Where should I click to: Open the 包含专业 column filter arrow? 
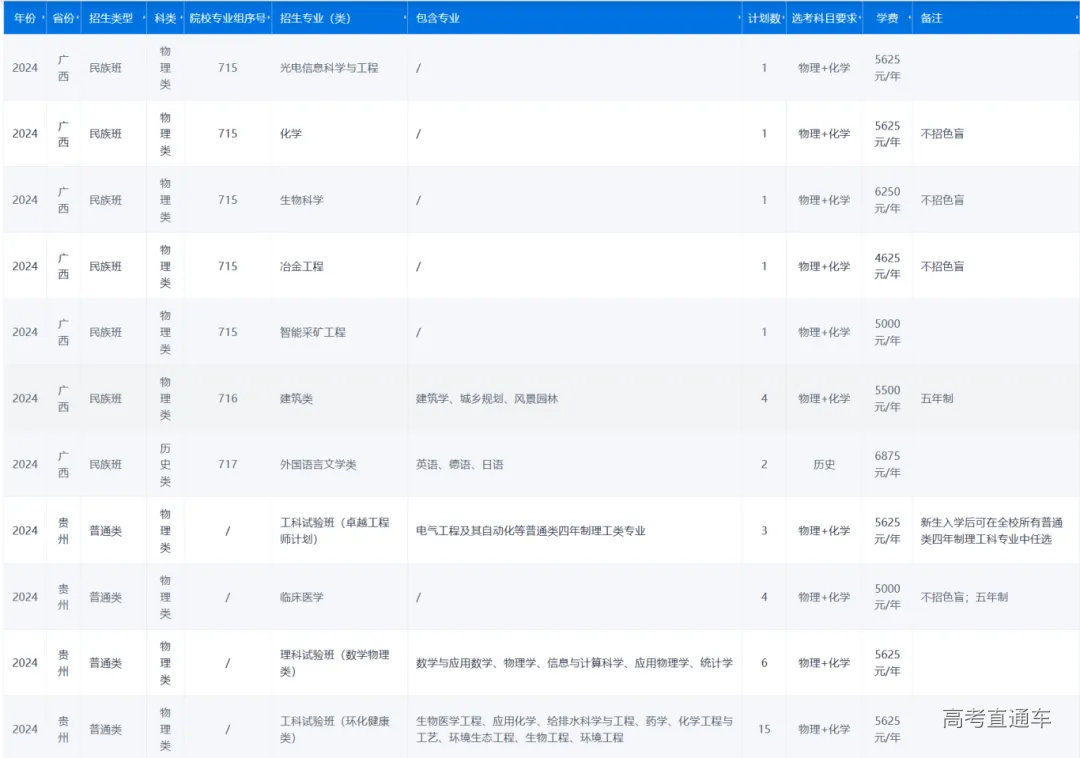(738, 17)
